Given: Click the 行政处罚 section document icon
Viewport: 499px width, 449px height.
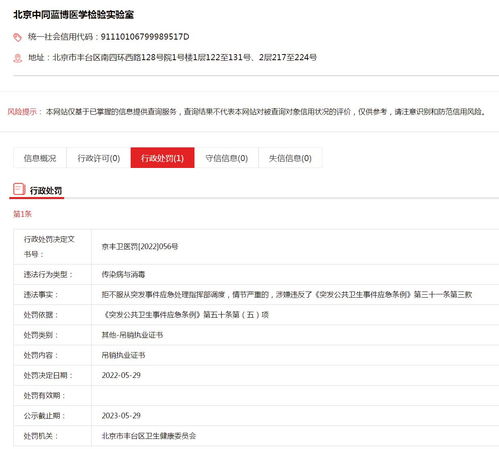Looking at the screenshot, I should click(19, 189).
